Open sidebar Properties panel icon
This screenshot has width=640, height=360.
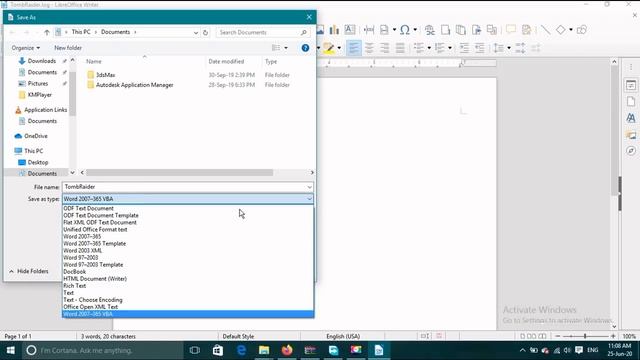(631, 85)
